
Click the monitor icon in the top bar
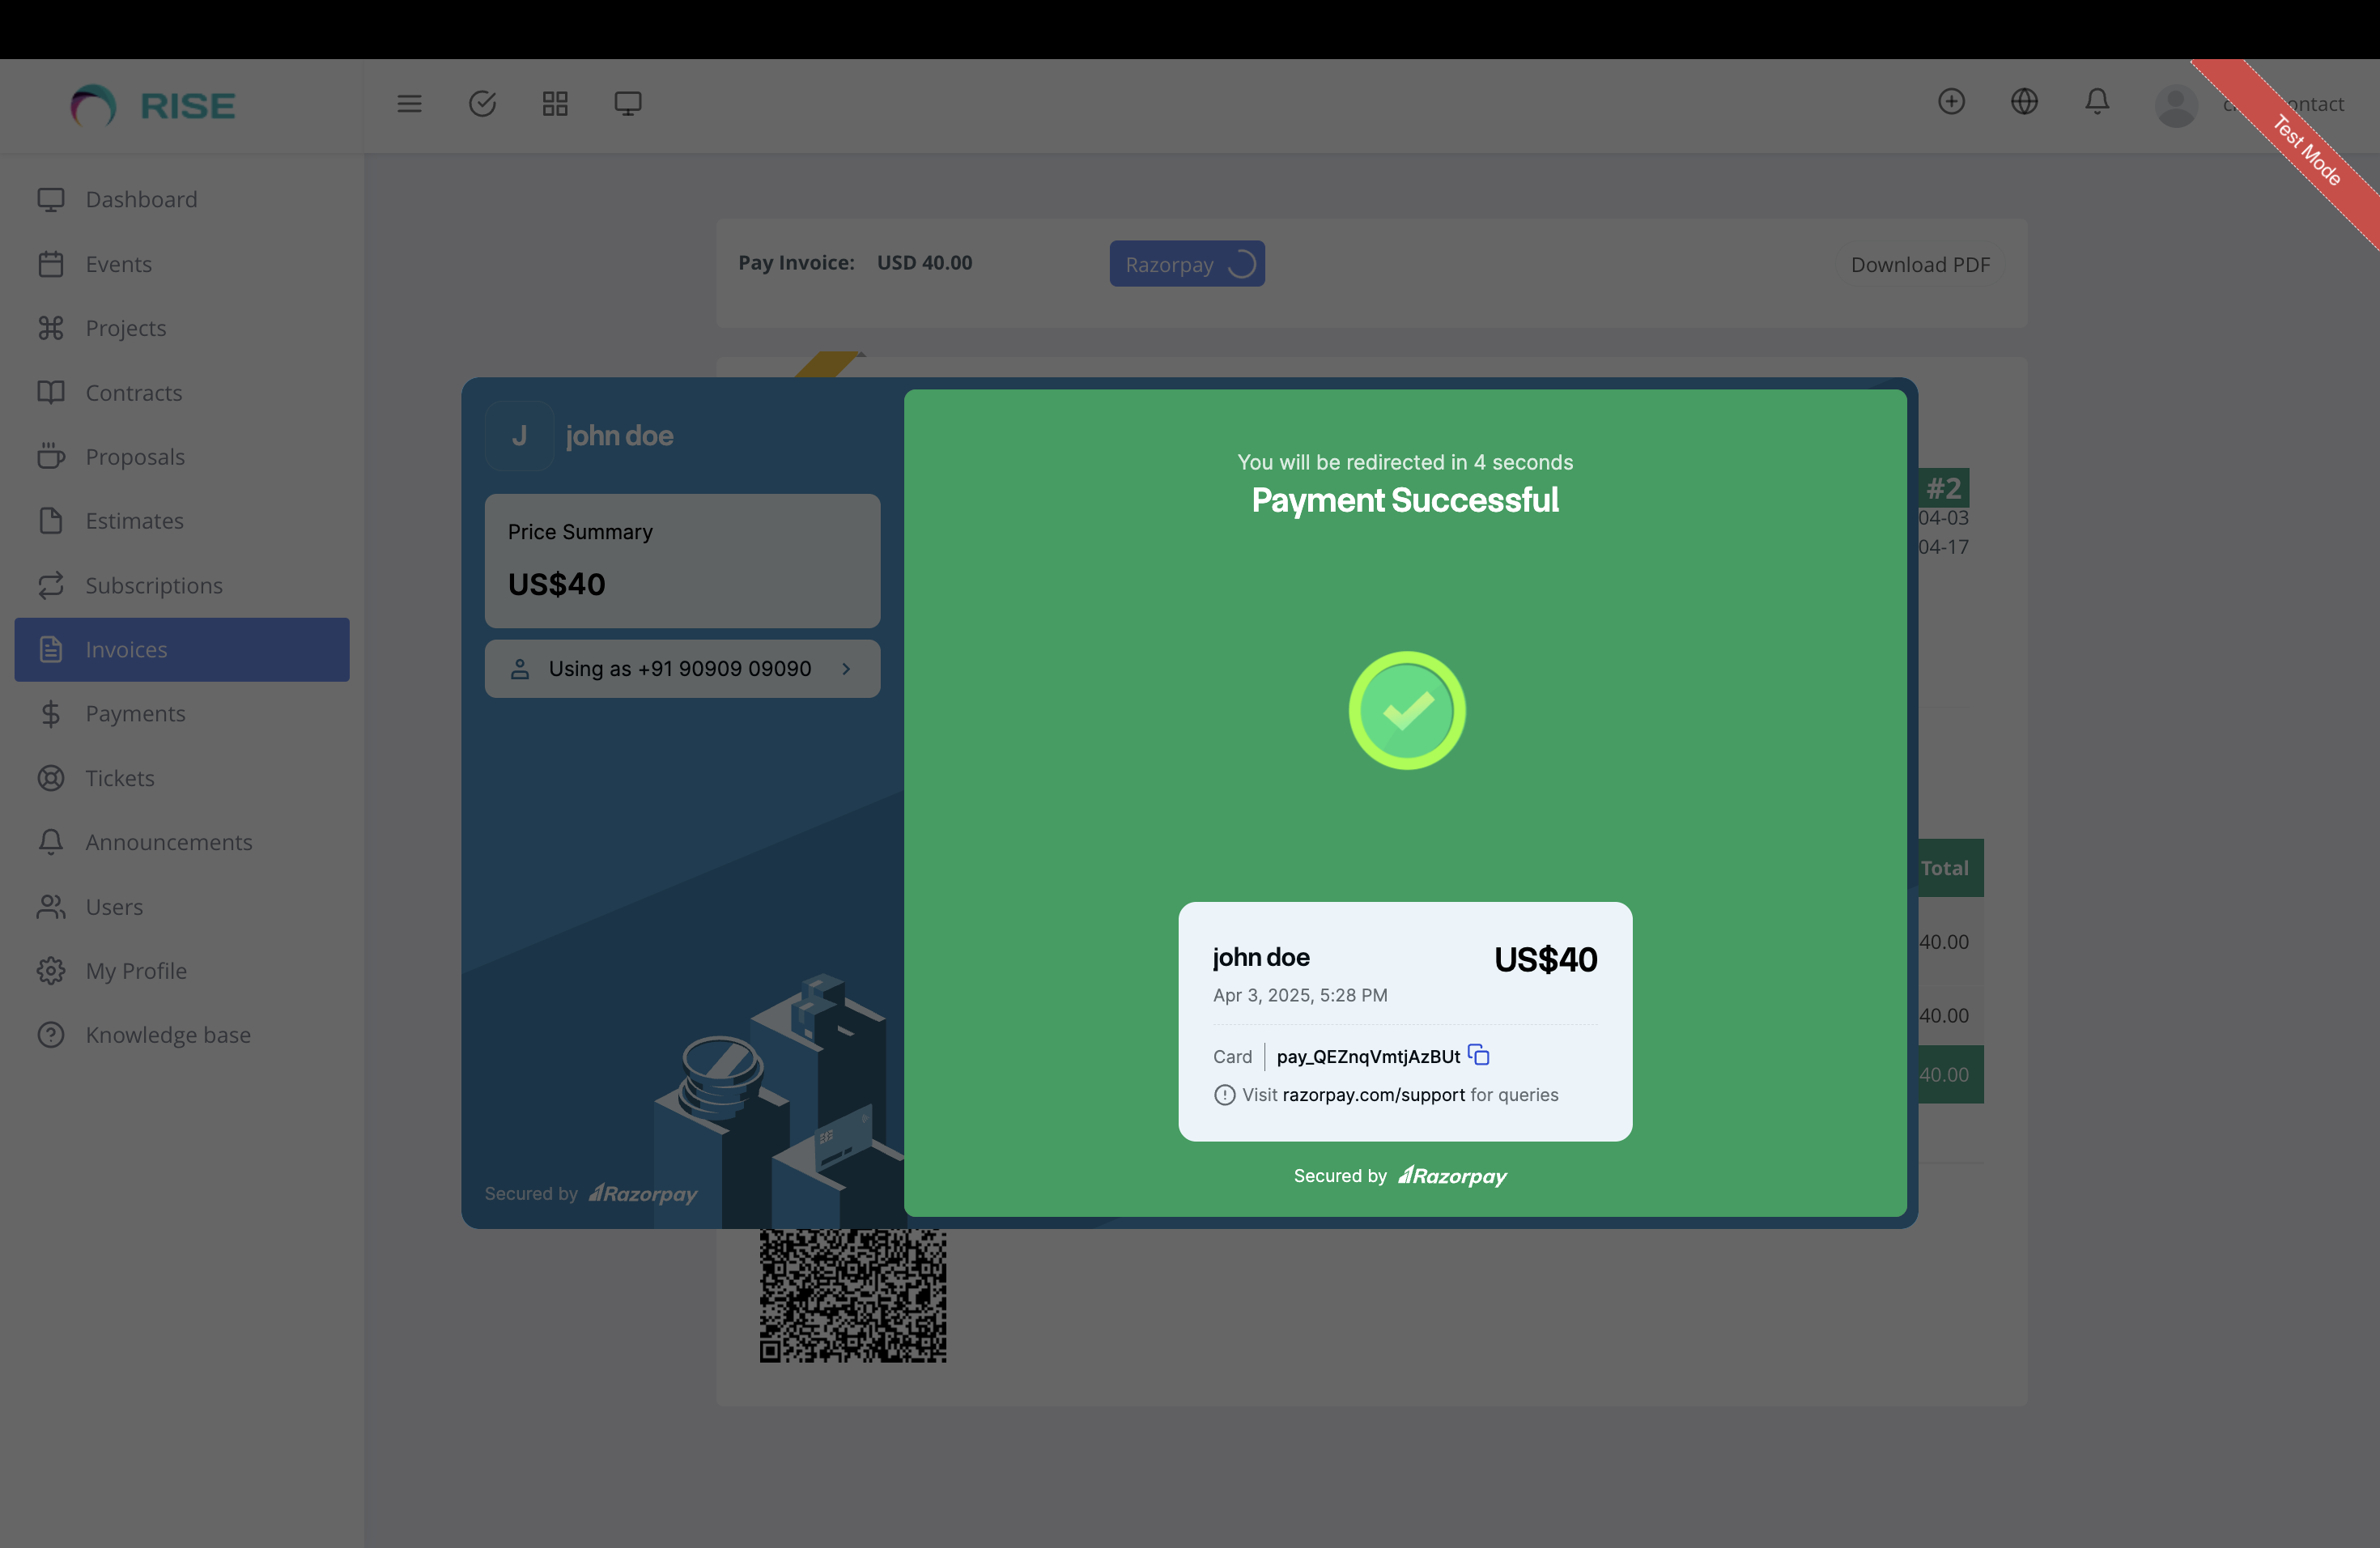tap(628, 104)
